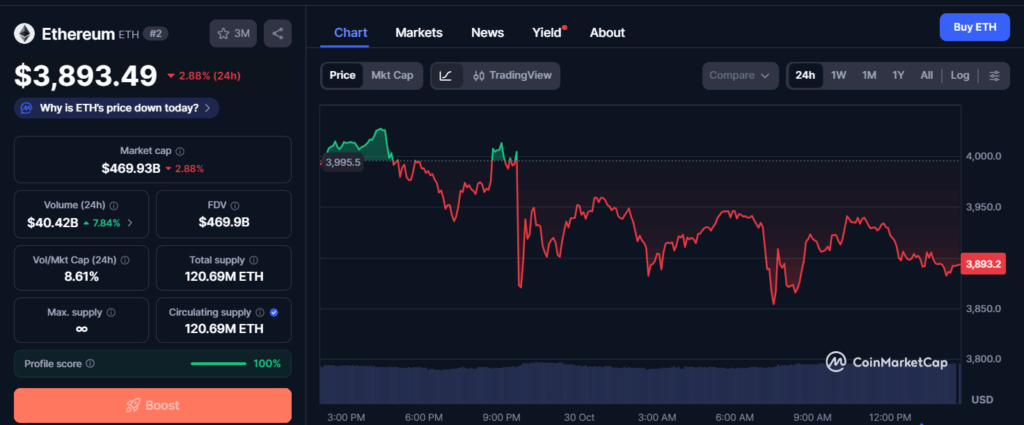
Task: Open the chart settings sliders icon
Action: pos(993,75)
